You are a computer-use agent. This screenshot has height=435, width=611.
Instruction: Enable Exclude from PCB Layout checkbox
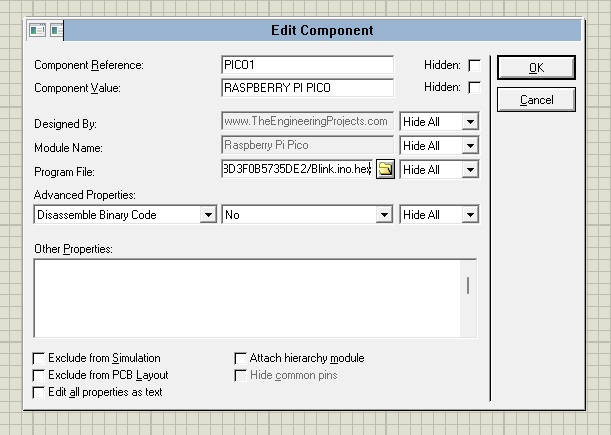click(39, 375)
